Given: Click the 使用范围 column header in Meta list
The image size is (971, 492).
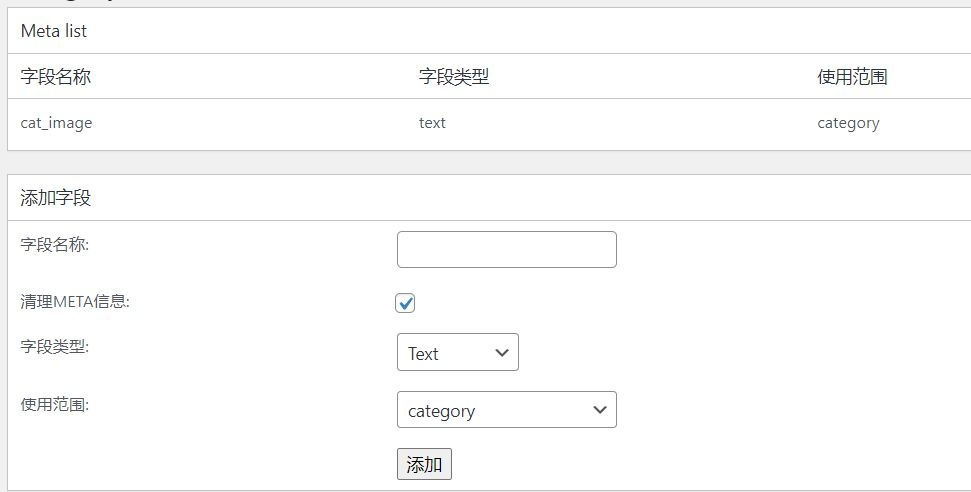Looking at the screenshot, I should 852,77.
